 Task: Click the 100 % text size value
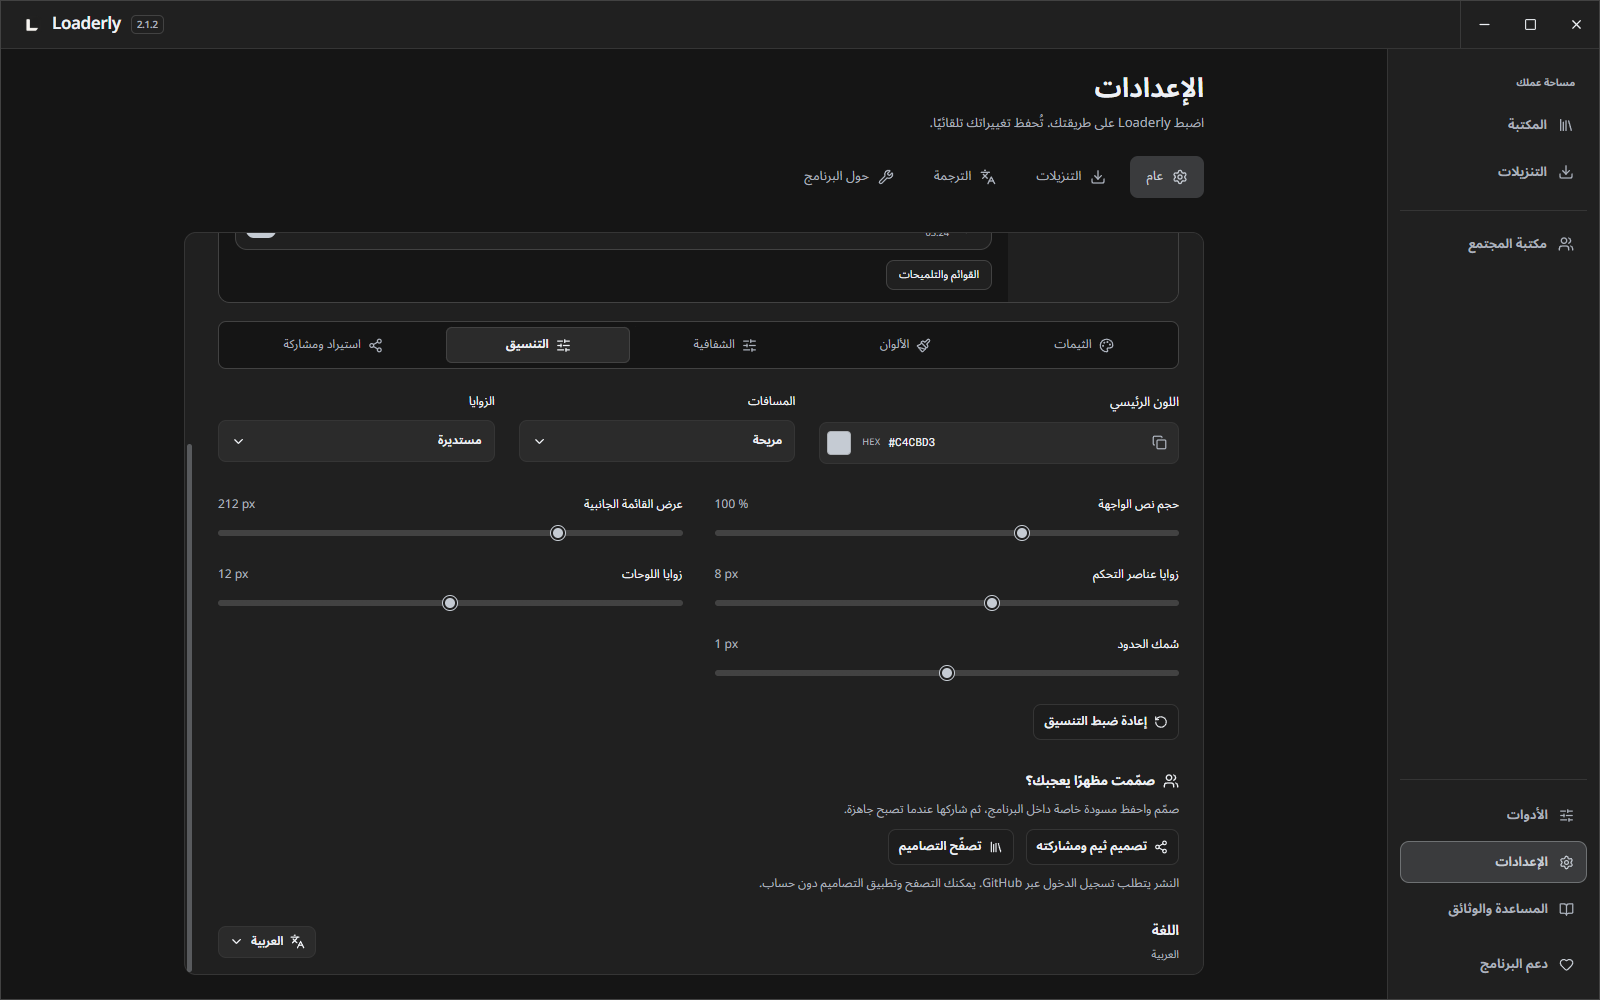(731, 504)
